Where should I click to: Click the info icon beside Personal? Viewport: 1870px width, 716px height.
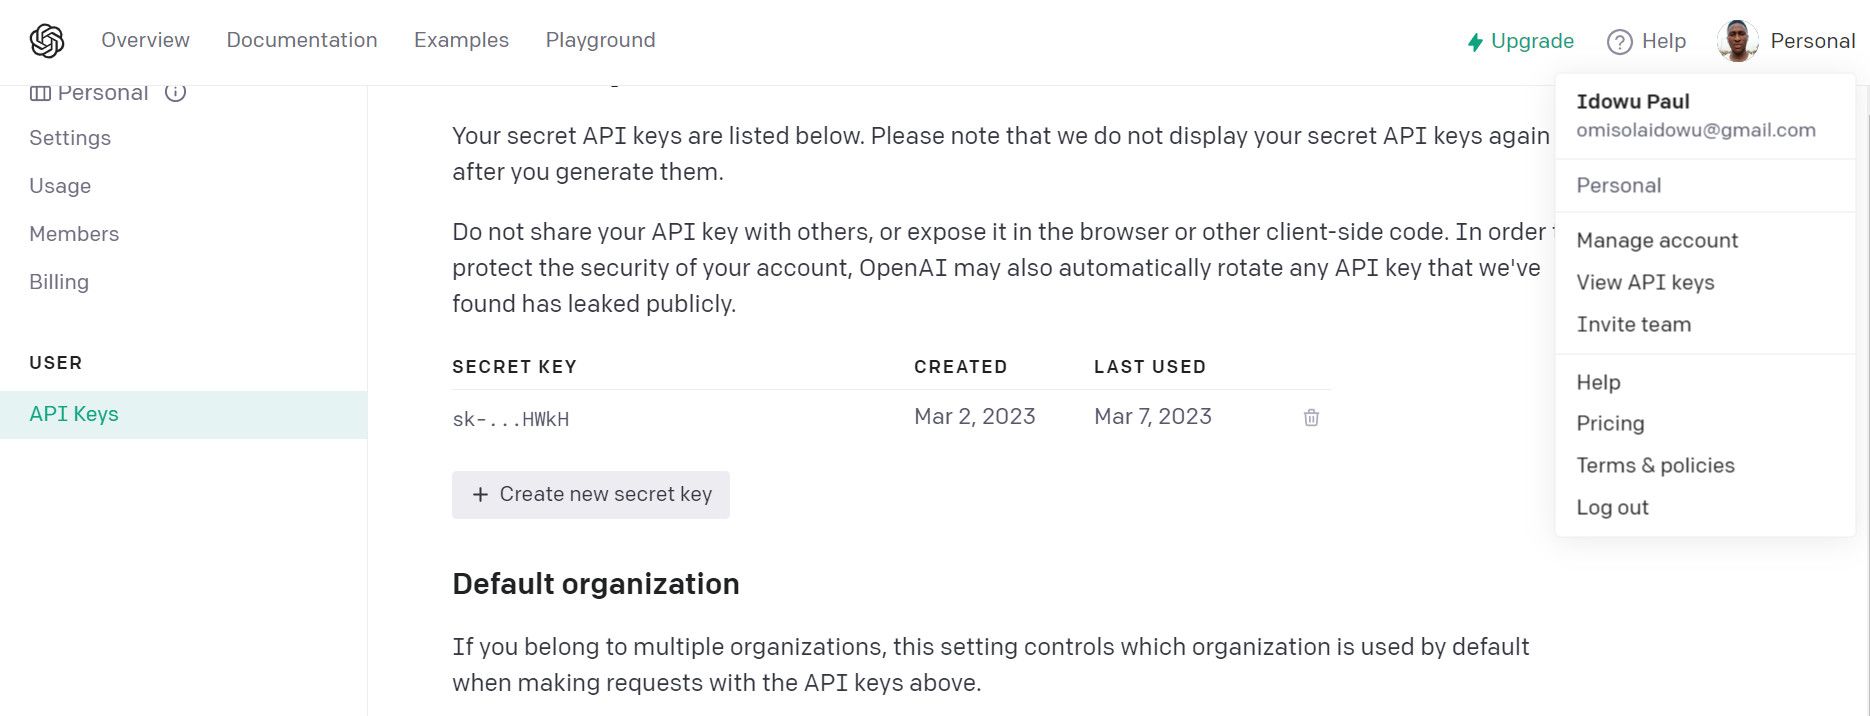175,93
